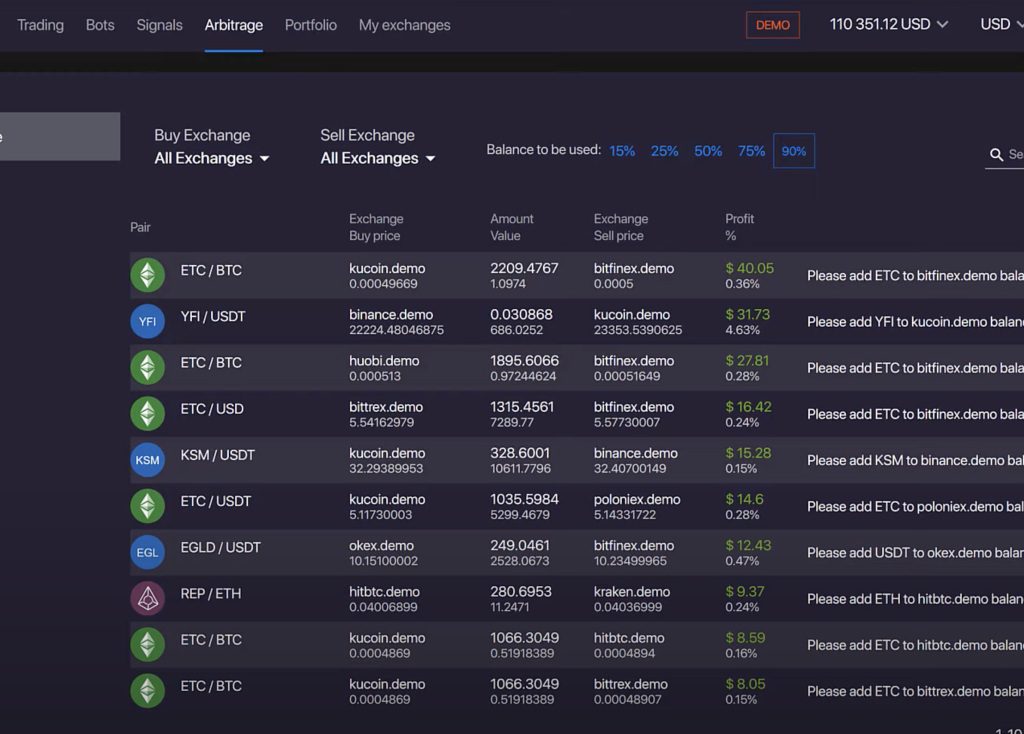Click the $ 9.37 profit value
This screenshot has height=734, width=1024.
[744, 592]
